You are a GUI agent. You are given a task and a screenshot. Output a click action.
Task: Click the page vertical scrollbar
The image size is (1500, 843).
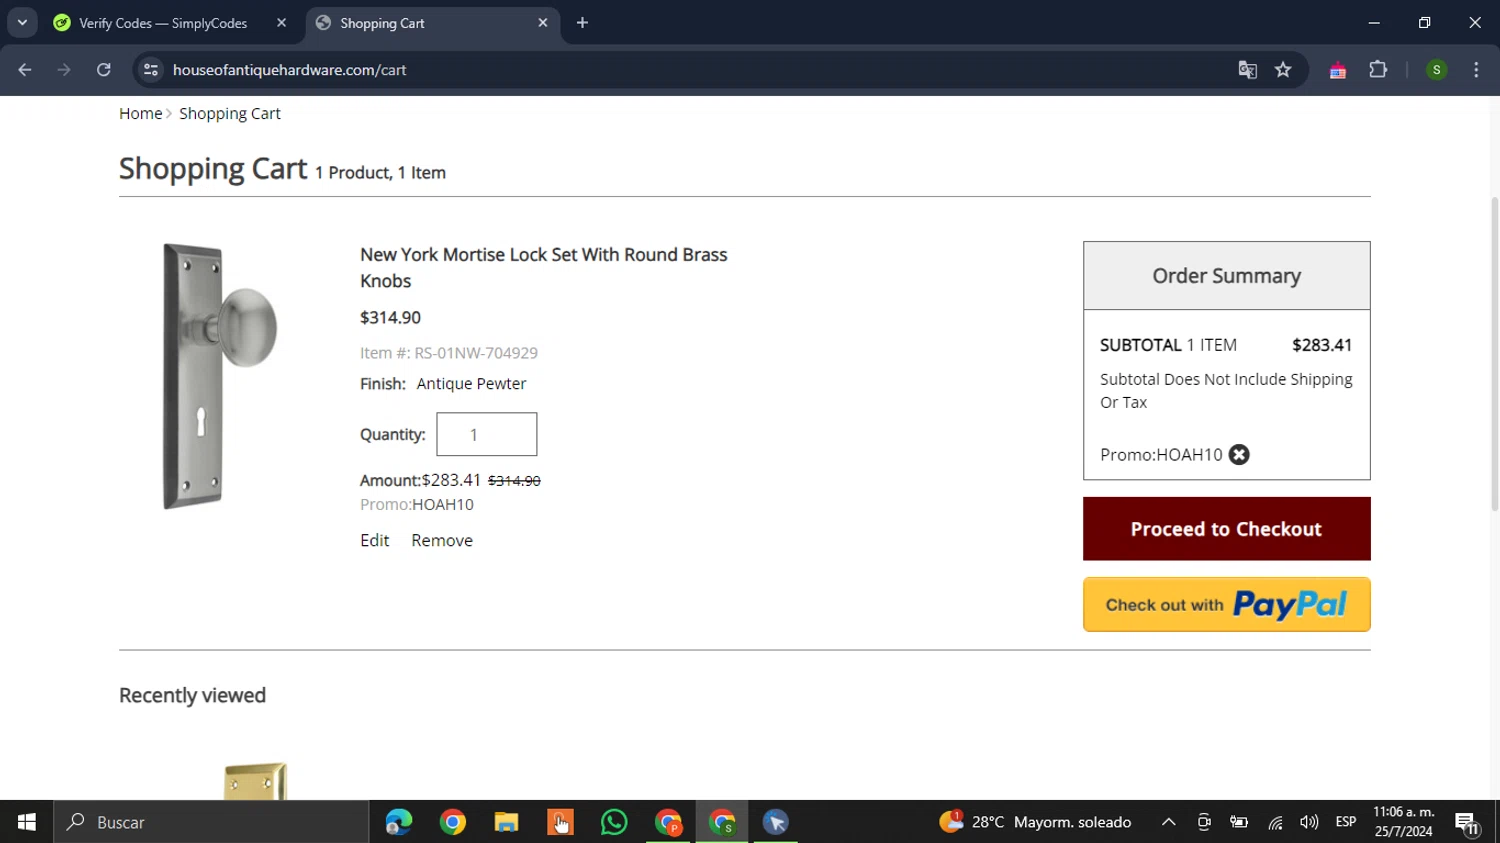[x=1495, y=355]
